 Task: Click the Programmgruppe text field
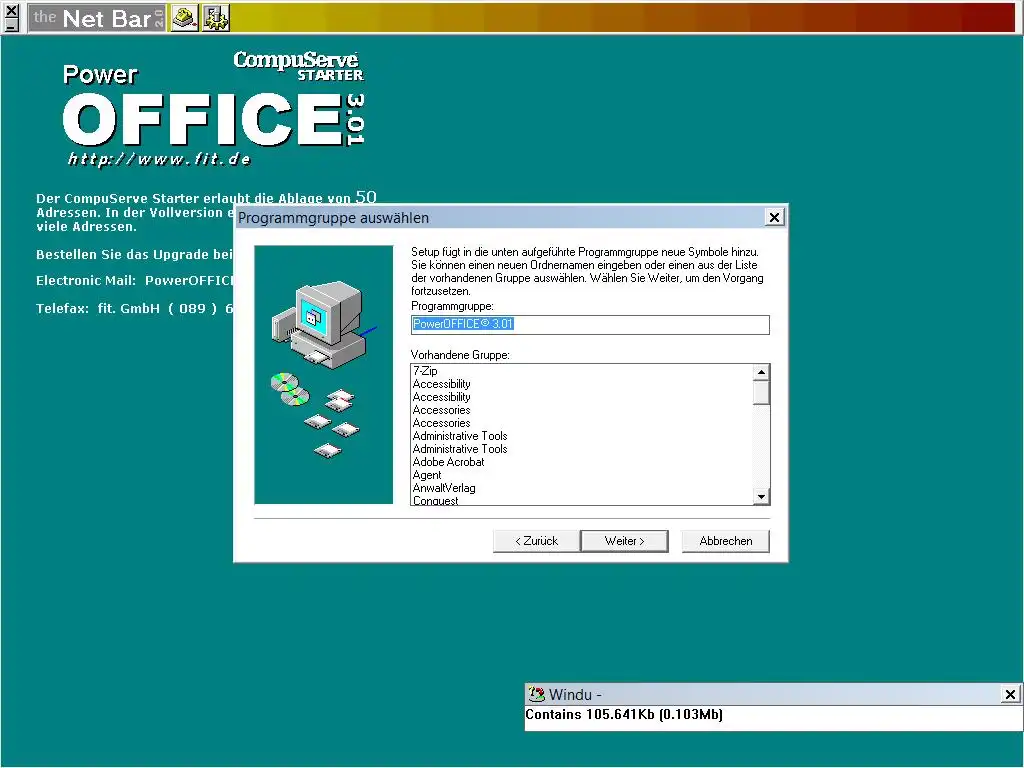coord(590,325)
